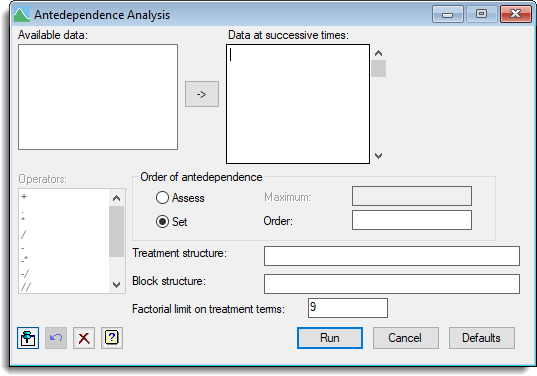Select the -/ operator in Operators list

(x=25, y=273)
